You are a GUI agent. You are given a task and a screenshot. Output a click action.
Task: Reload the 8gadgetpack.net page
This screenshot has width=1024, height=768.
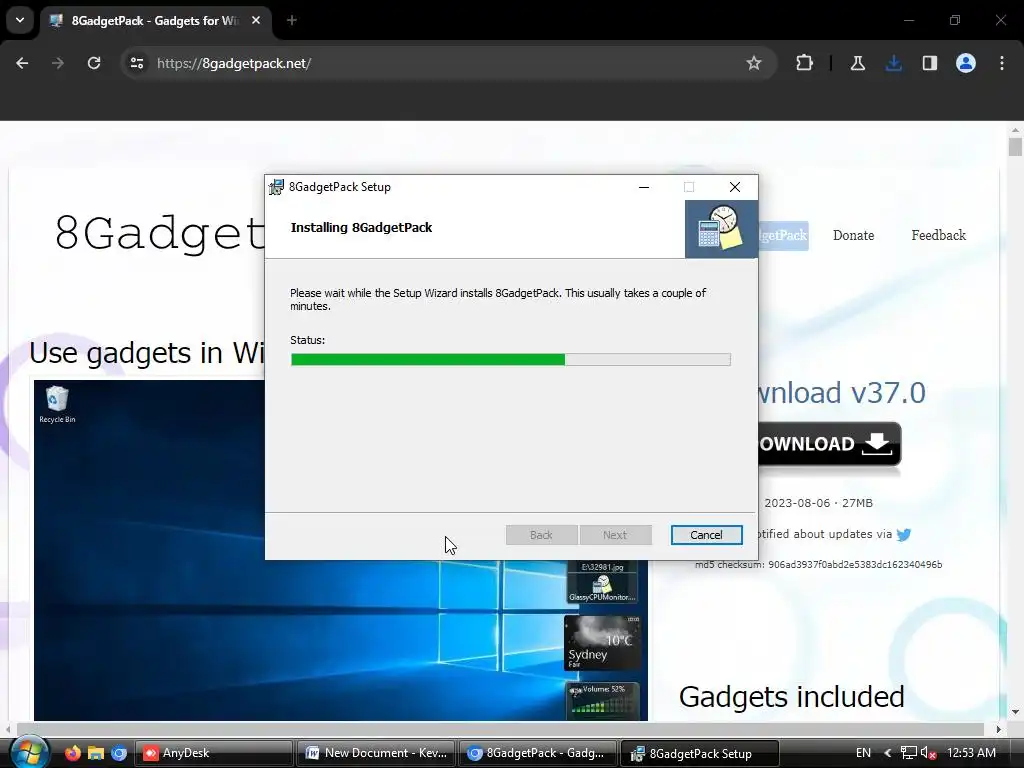point(94,63)
